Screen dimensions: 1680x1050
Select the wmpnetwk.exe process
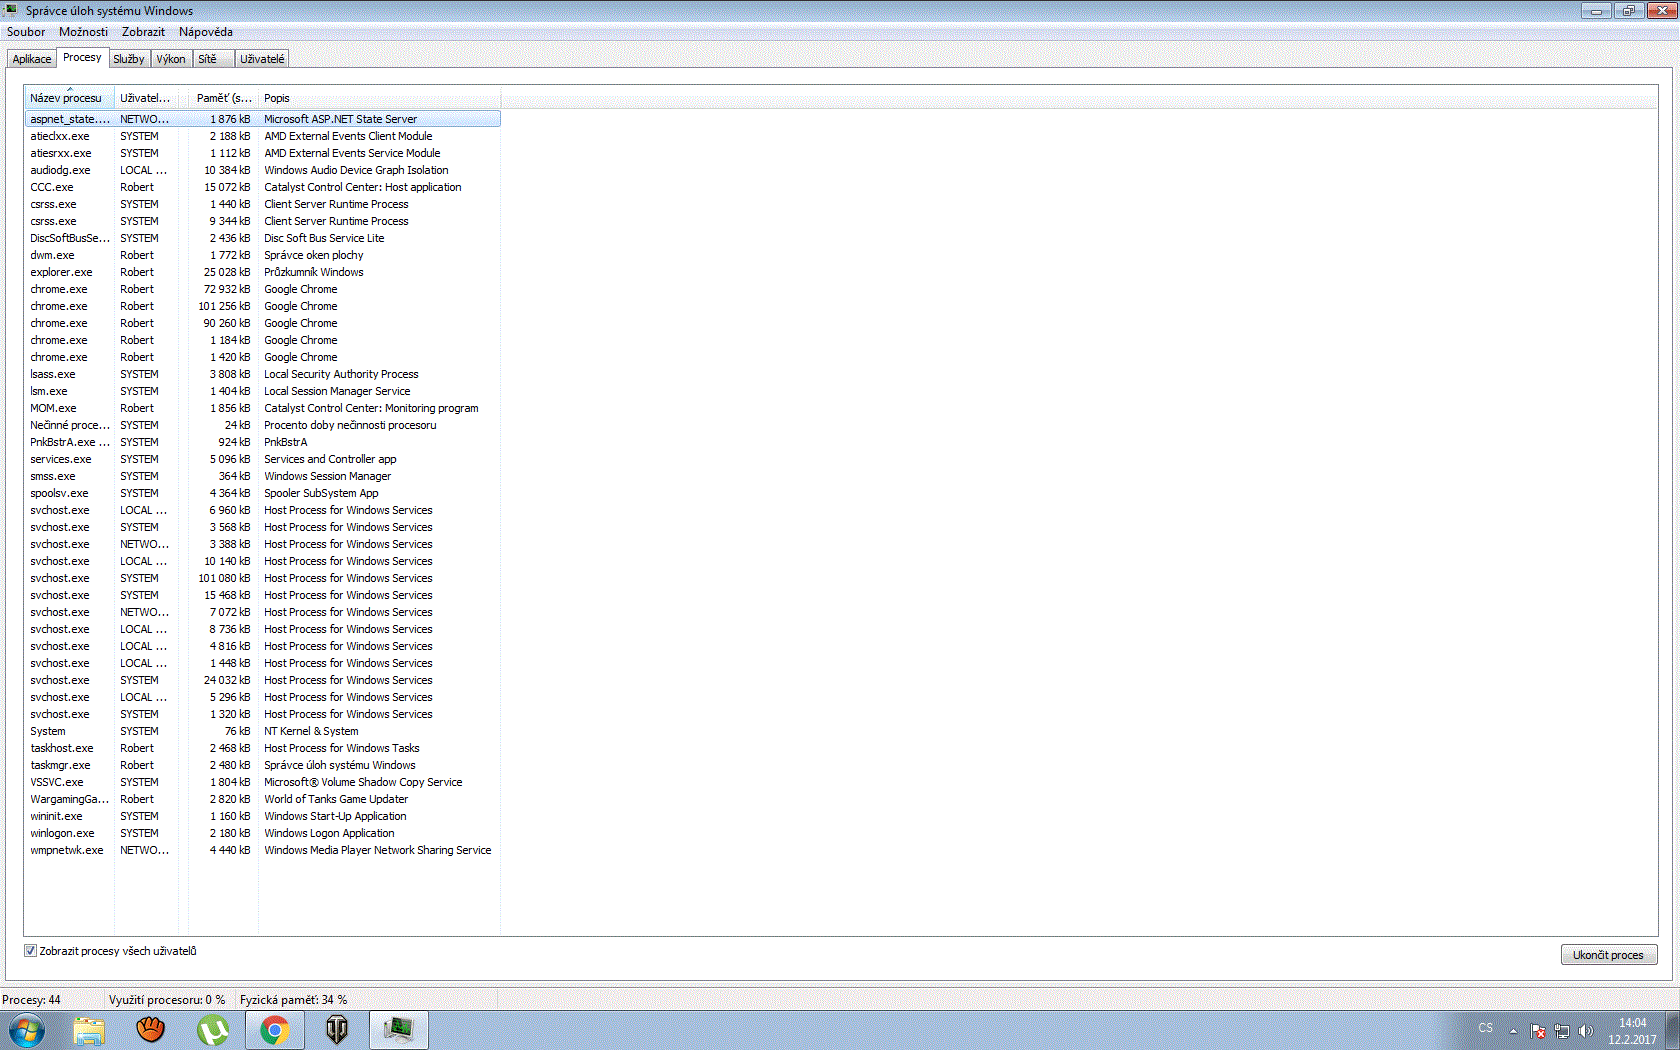262,850
